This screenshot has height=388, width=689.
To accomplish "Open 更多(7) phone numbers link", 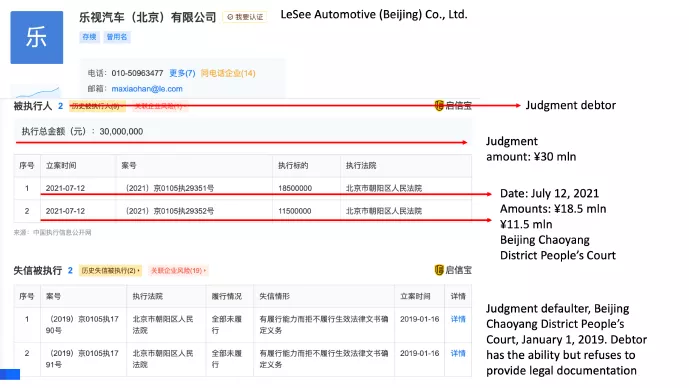I will [182, 73].
